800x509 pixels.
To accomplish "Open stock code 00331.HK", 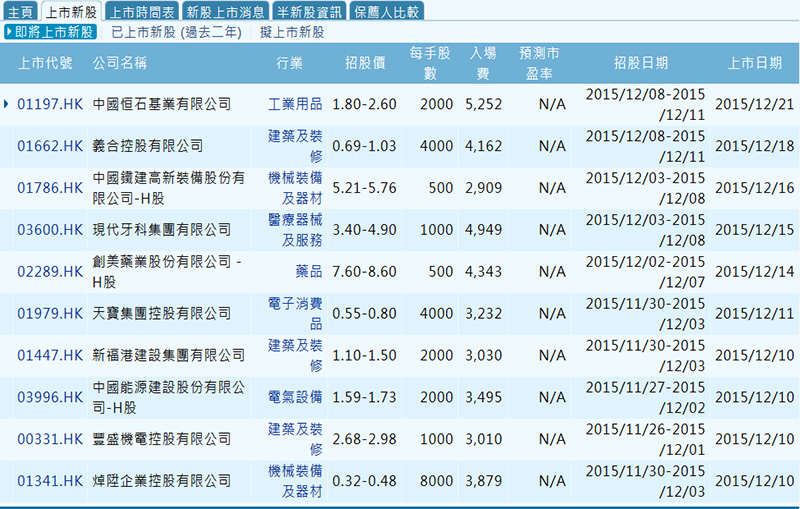I will point(50,439).
